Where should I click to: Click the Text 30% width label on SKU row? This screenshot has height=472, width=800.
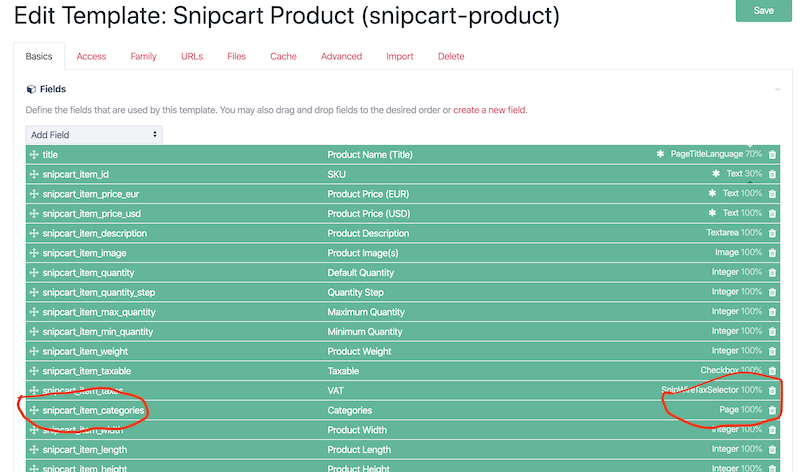tap(744, 173)
